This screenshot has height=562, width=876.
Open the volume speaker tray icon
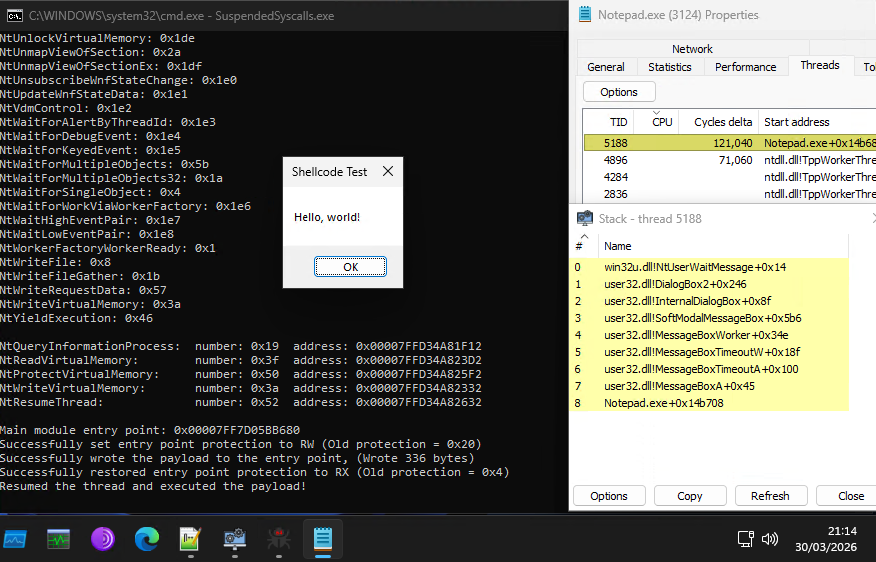point(770,539)
